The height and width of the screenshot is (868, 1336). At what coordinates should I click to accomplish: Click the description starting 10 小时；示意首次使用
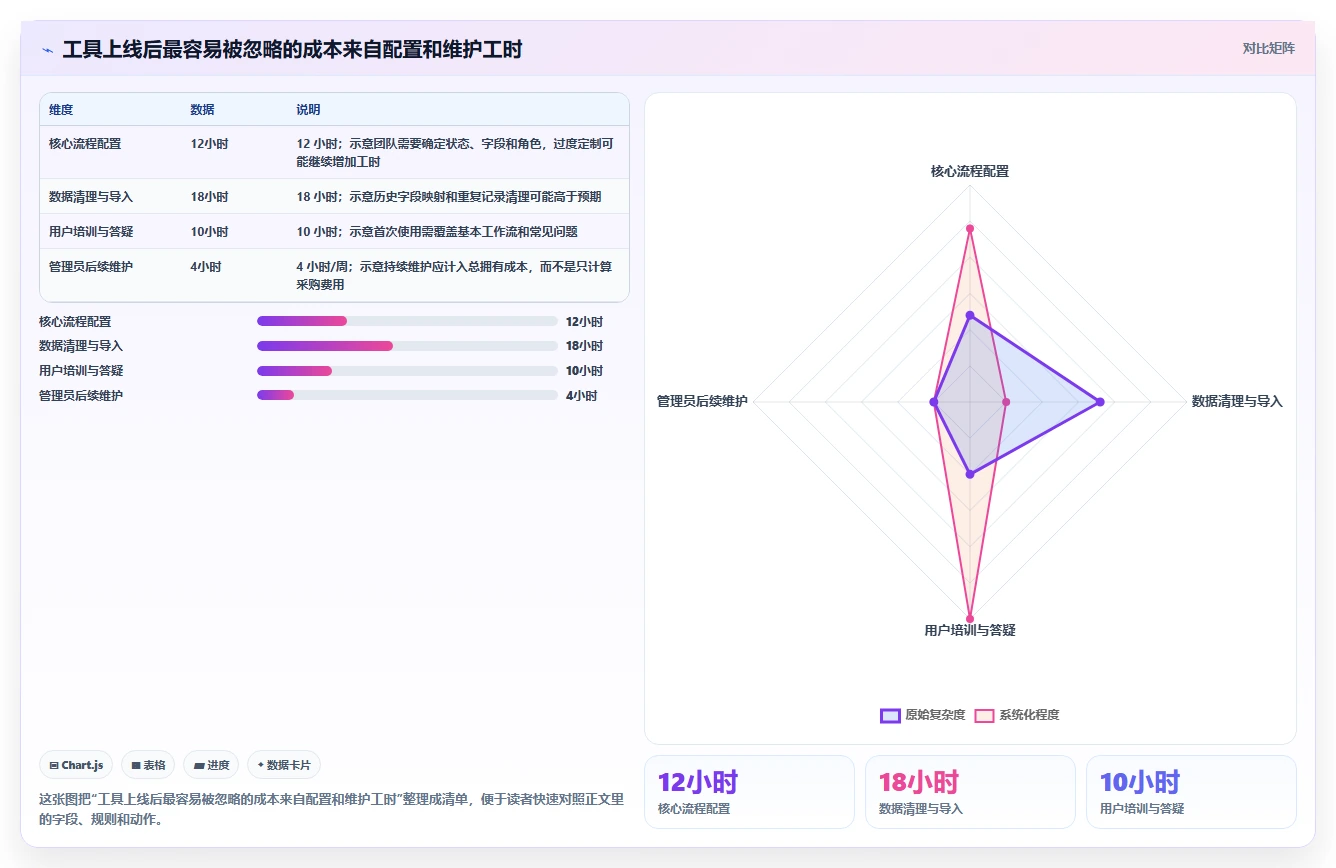tap(437, 232)
